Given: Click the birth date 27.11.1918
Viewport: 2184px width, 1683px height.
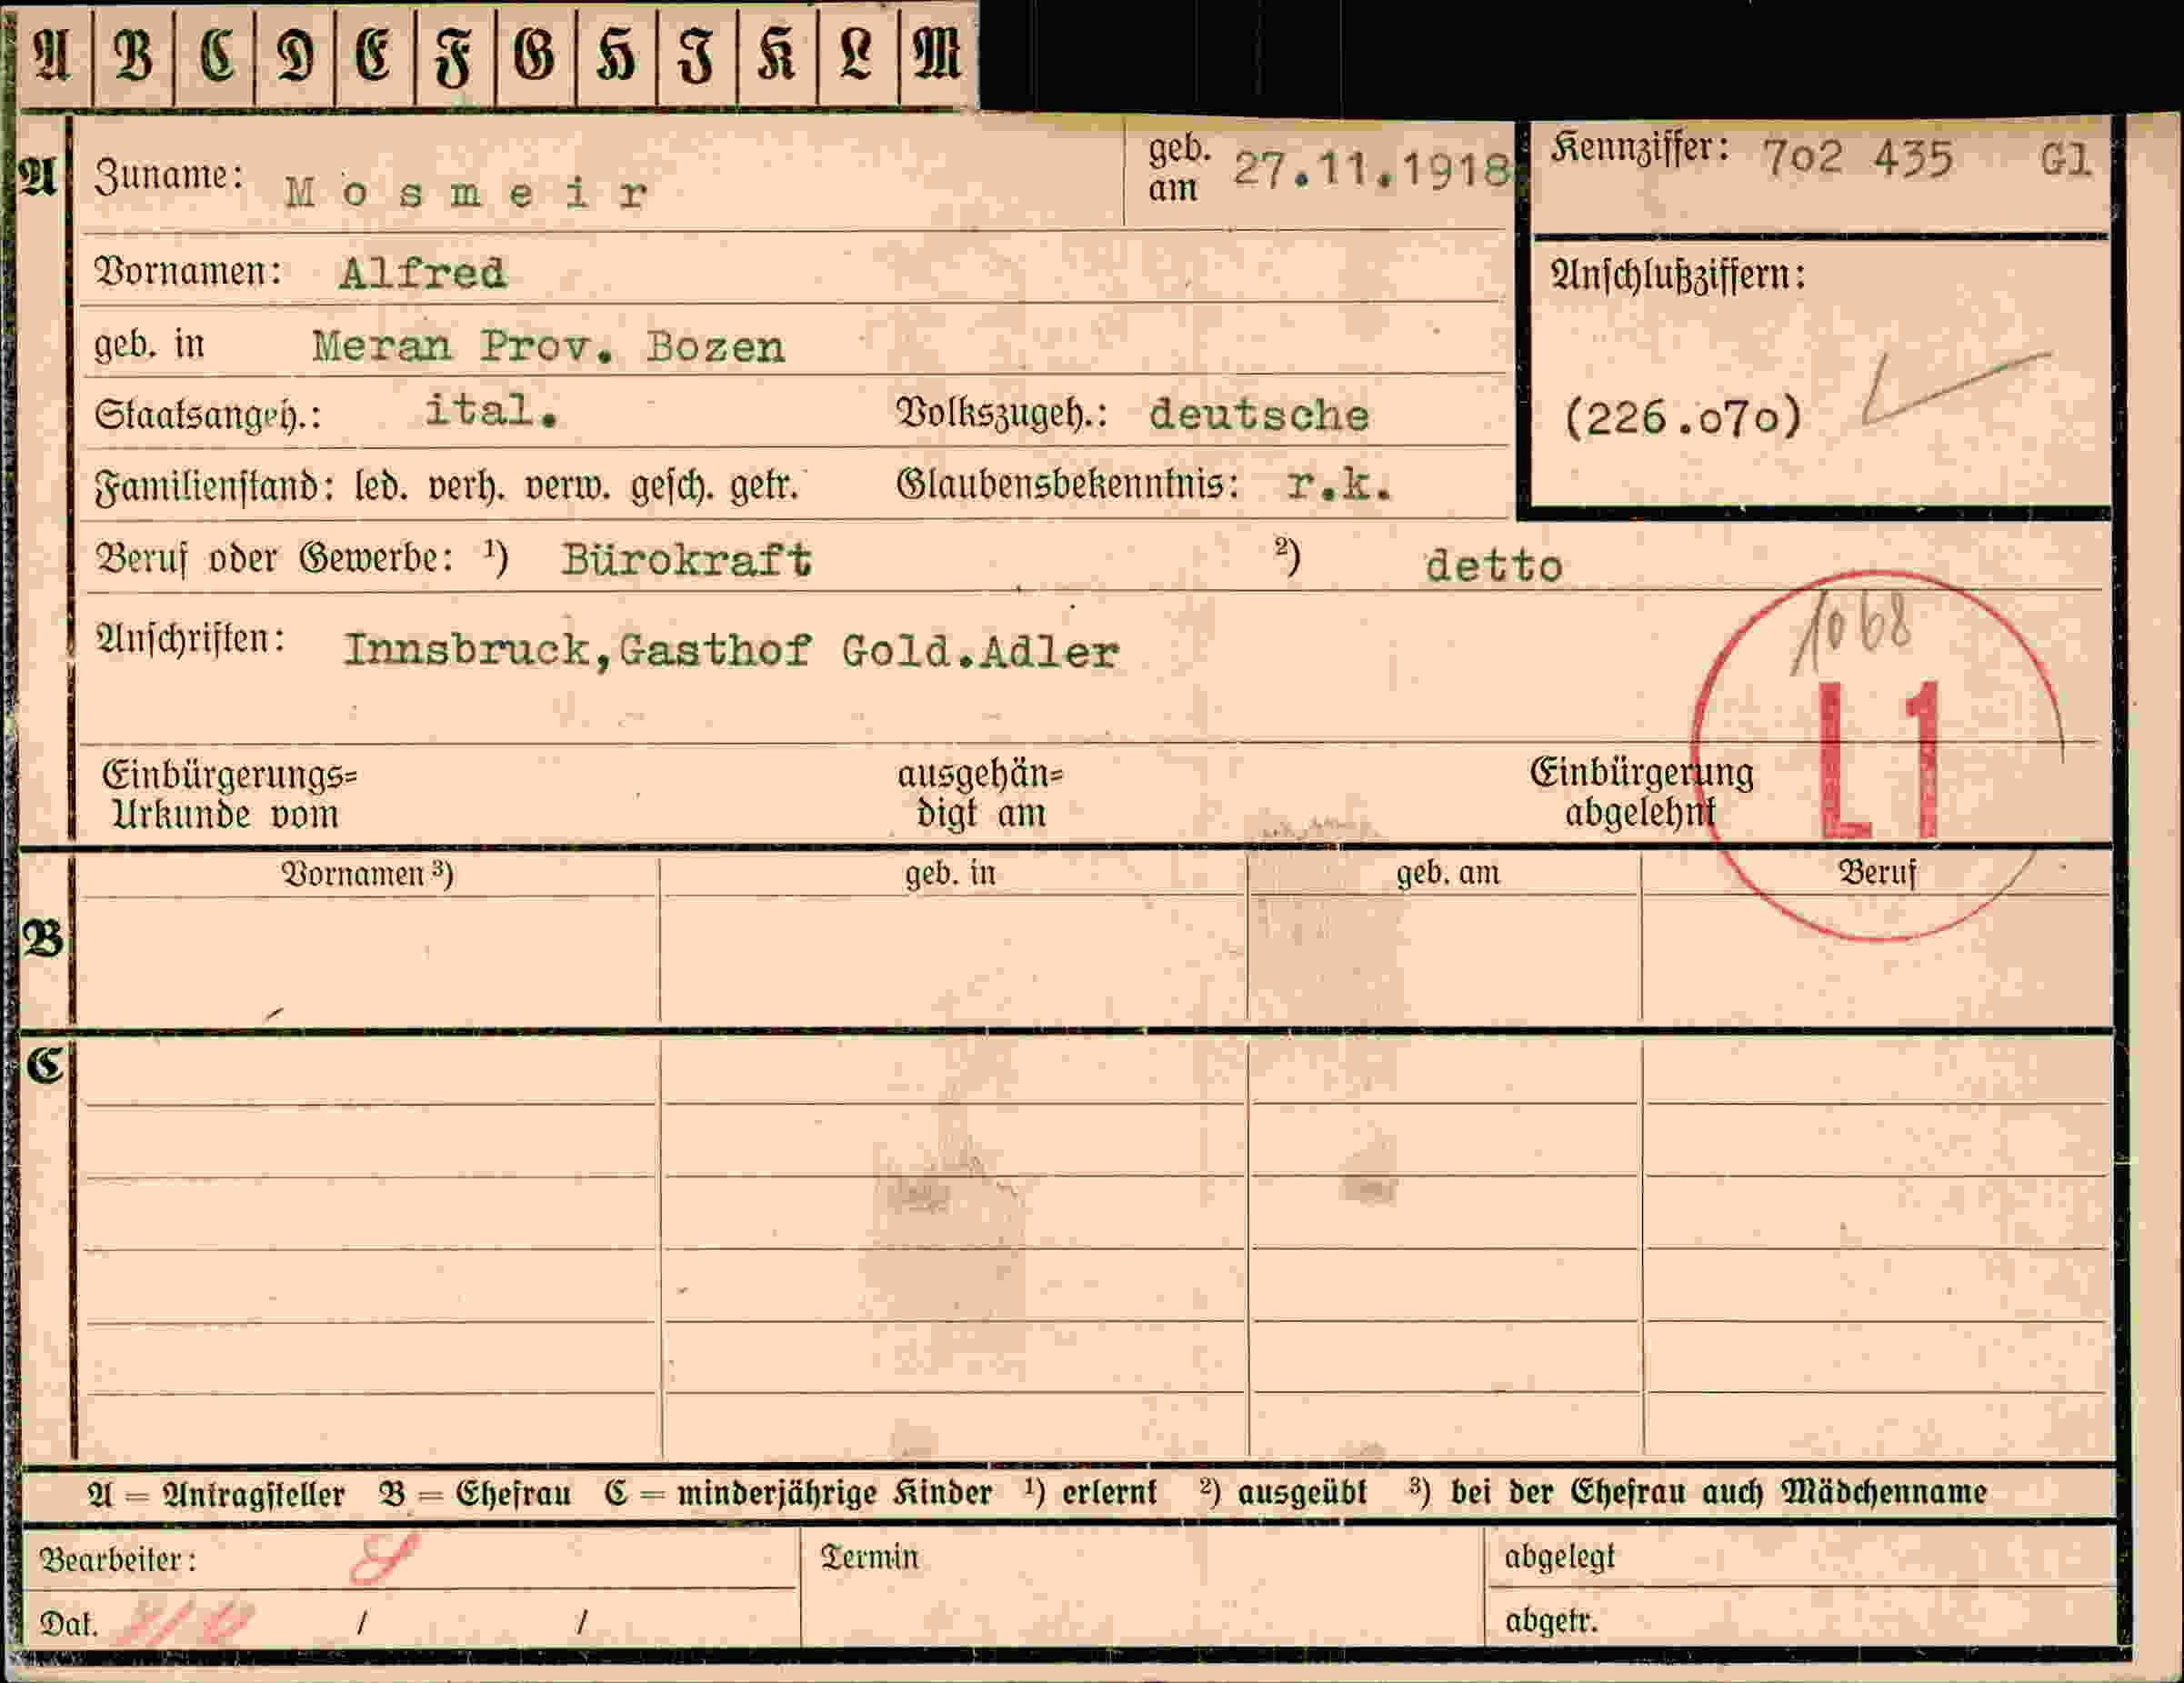Looking at the screenshot, I should (x=1370, y=169).
